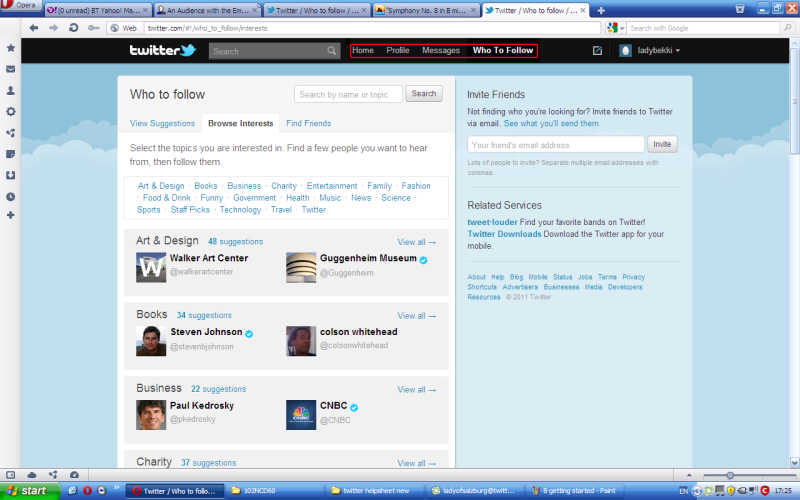
Task: Switch to the Symphony No. 8 browser tab
Action: (427, 10)
